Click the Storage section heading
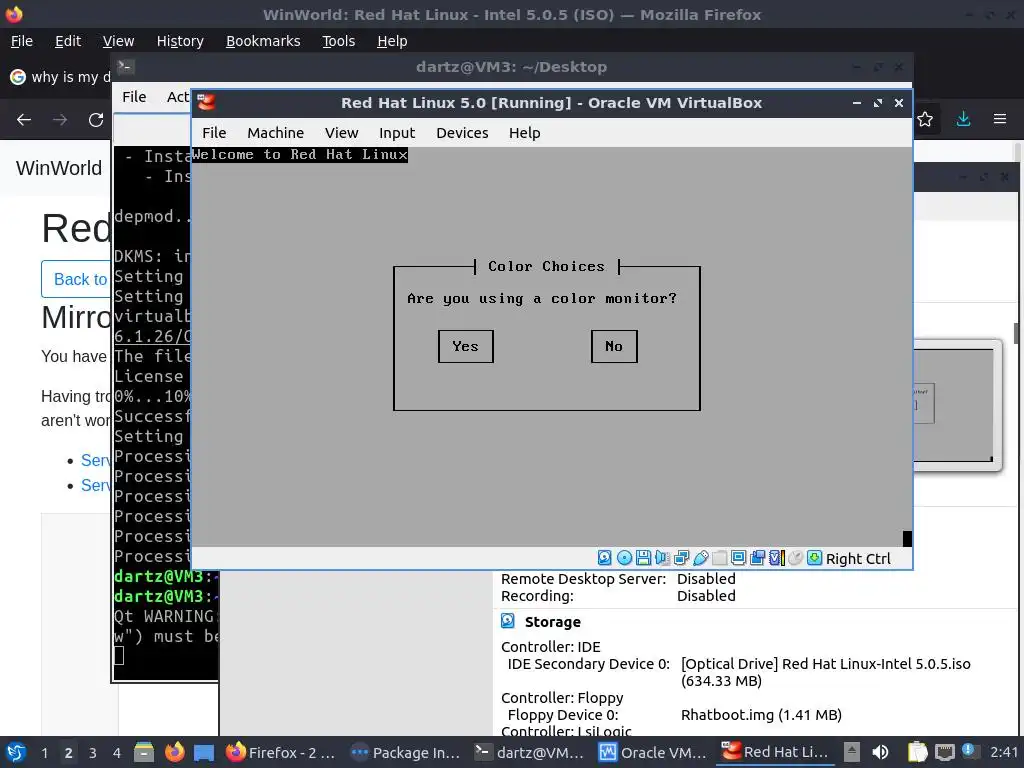This screenshot has width=1024, height=768. click(x=552, y=622)
